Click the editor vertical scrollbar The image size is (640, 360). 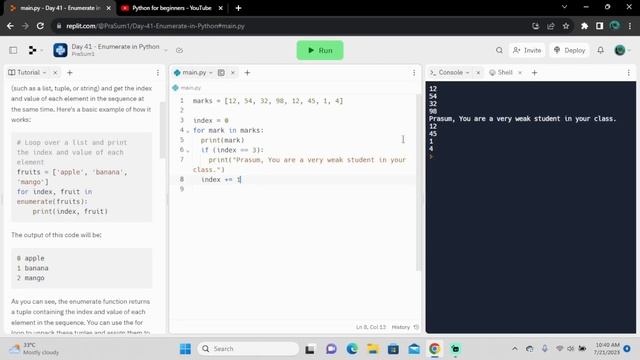(x=418, y=182)
